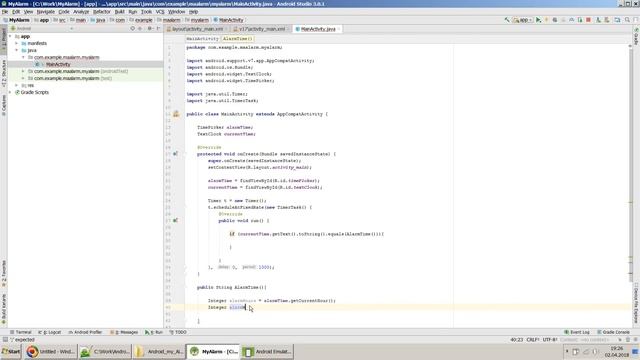The image size is (640, 360).
Task: Switch to v17 activity_main.xml editor tab
Action: [262, 29]
